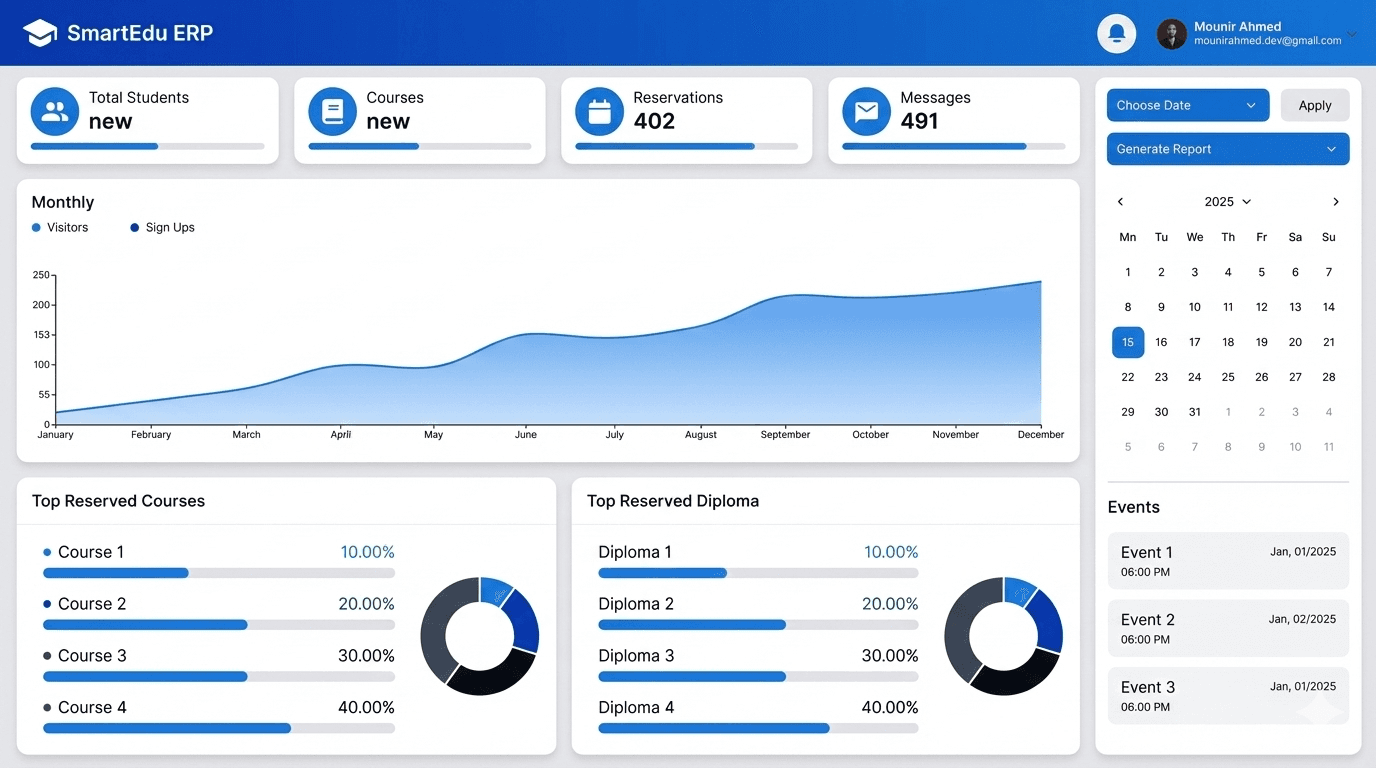
Task: Open the 2025 year selector
Action: point(1227,201)
